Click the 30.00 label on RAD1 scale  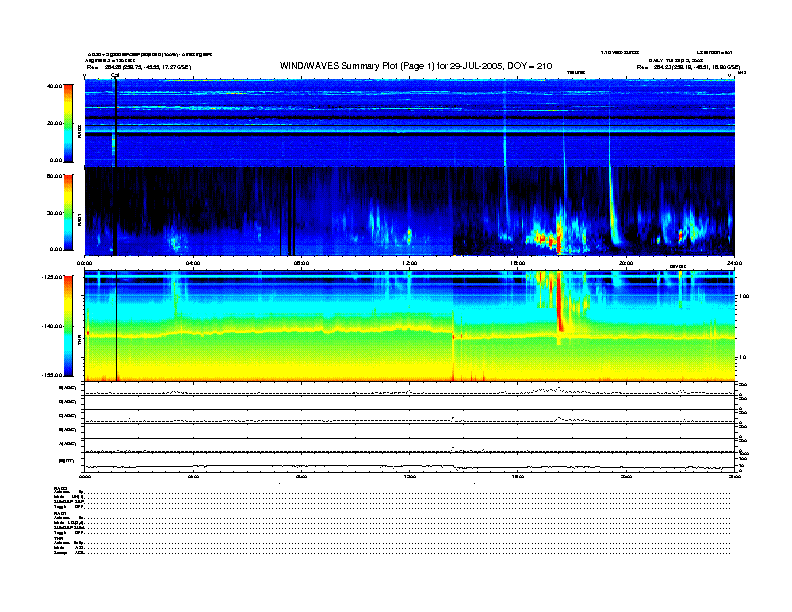click(54, 213)
